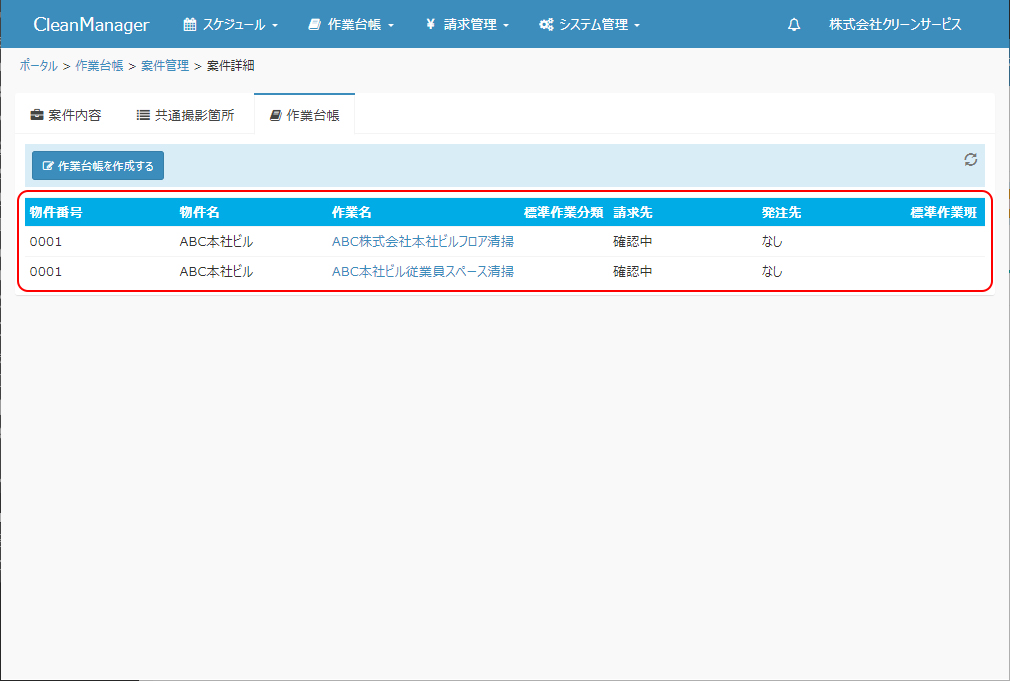Expand the 作業台帳 navigation menu
1010x681 pixels.
tap(351, 25)
